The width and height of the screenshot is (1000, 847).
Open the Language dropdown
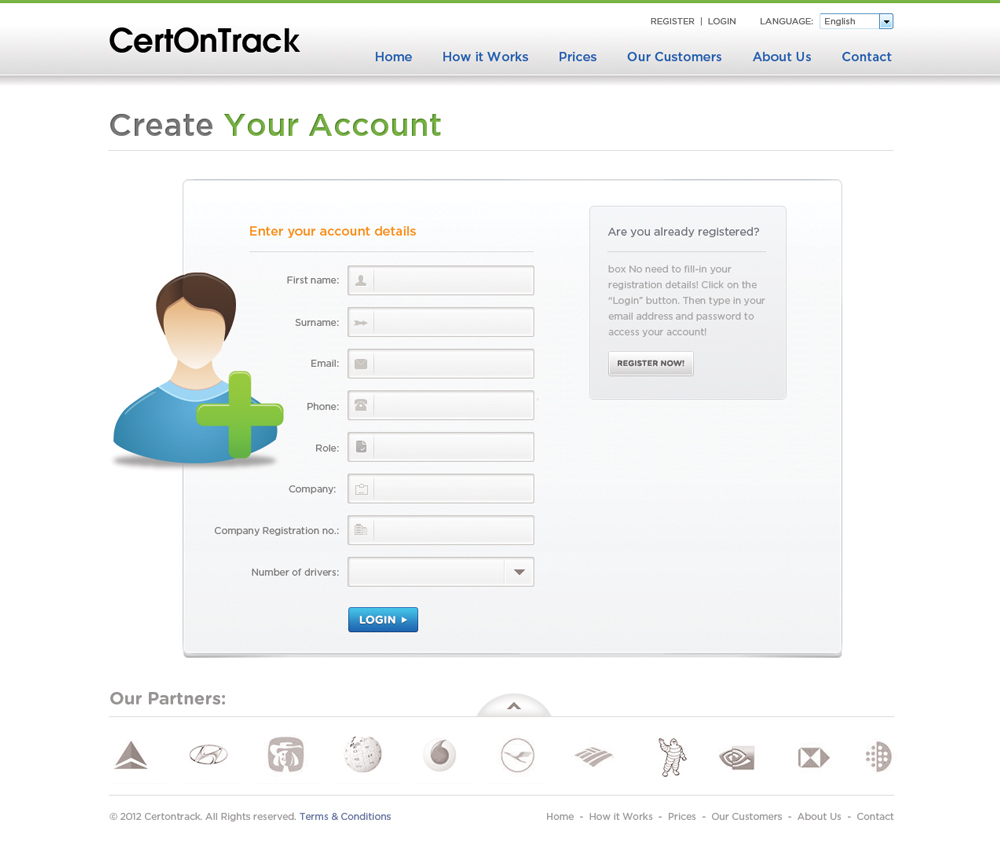coord(857,21)
